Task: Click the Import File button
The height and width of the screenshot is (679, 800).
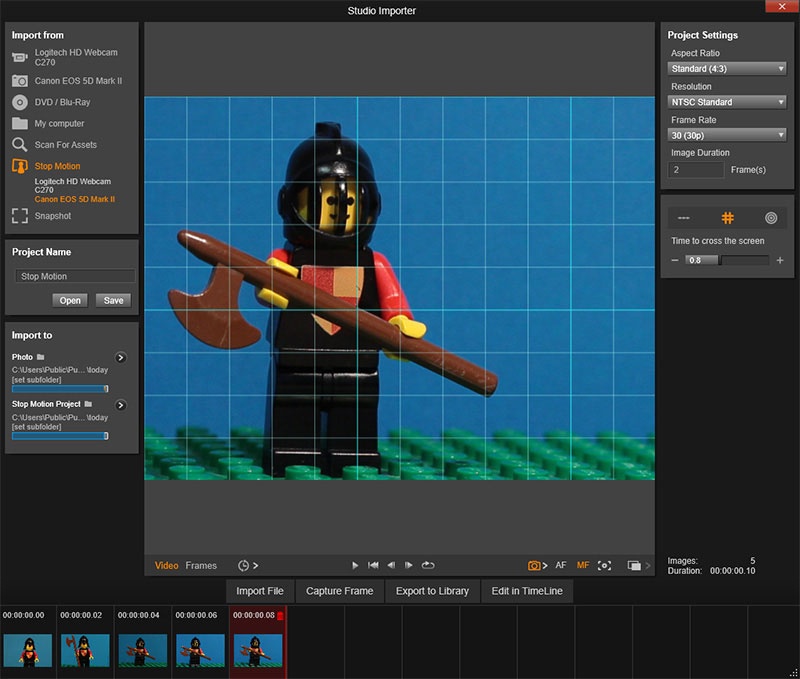Action: pyautogui.click(x=260, y=591)
